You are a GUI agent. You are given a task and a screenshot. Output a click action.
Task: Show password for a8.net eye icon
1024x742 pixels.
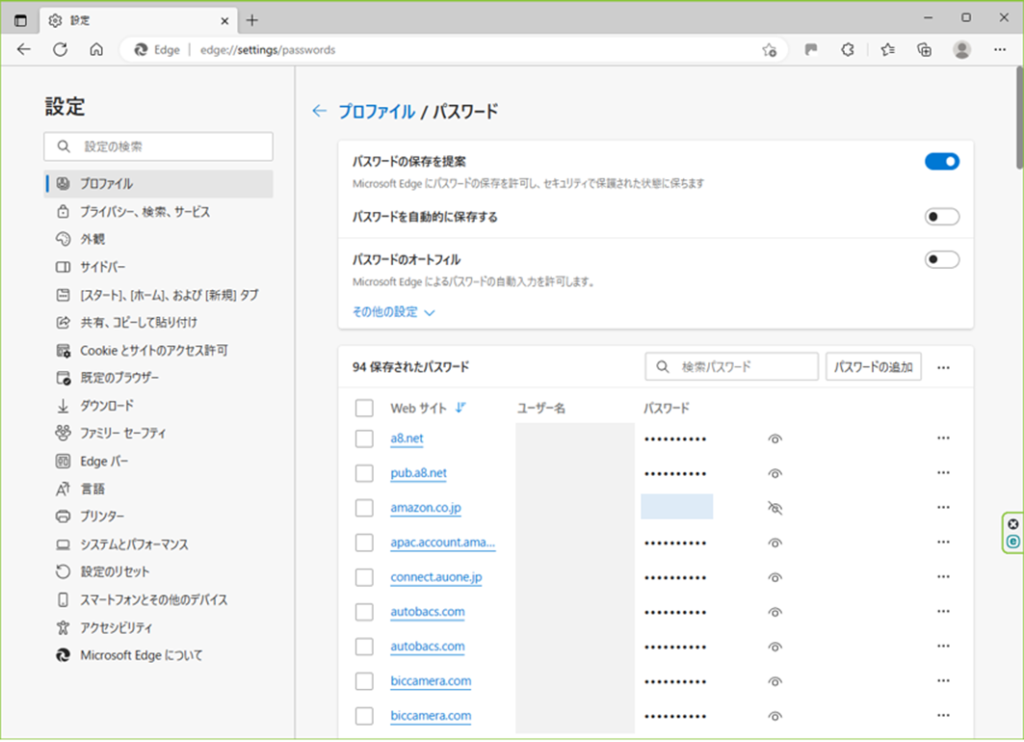point(775,439)
